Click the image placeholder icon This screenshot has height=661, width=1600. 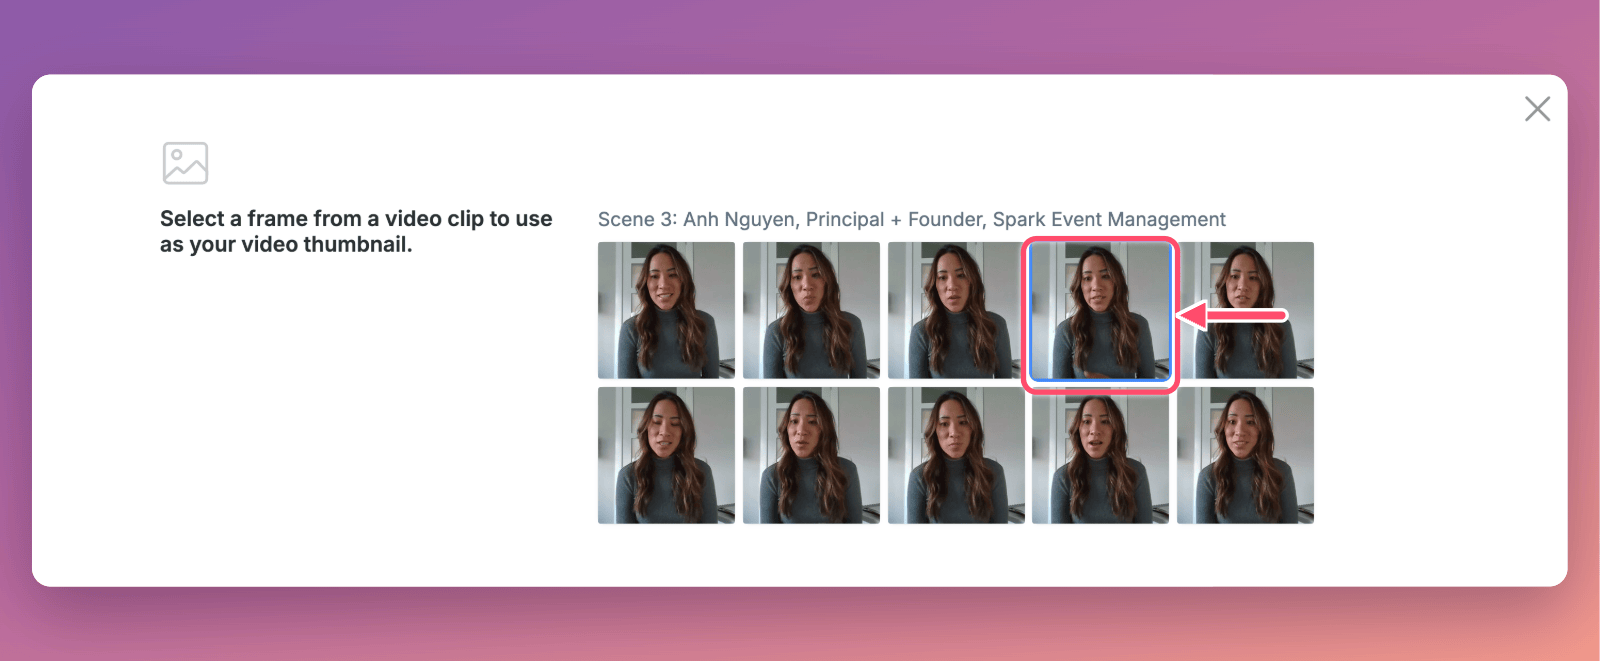coord(185,163)
